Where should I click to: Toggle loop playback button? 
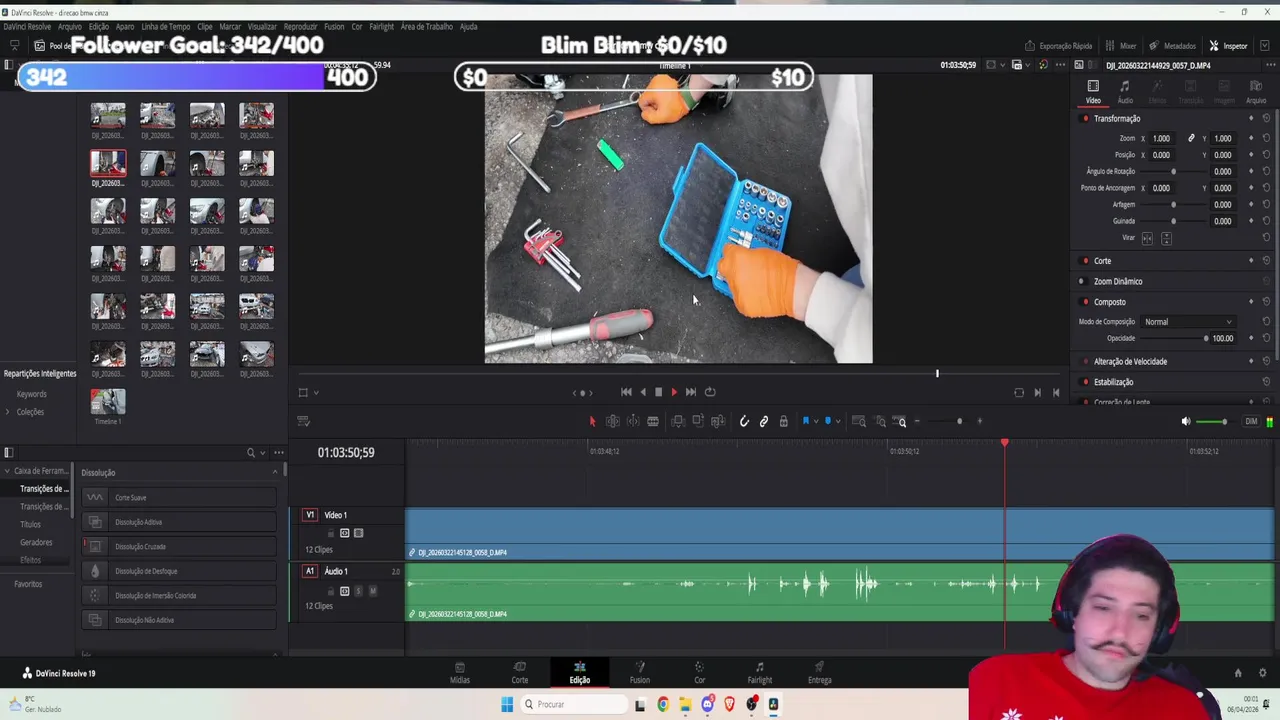710,392
